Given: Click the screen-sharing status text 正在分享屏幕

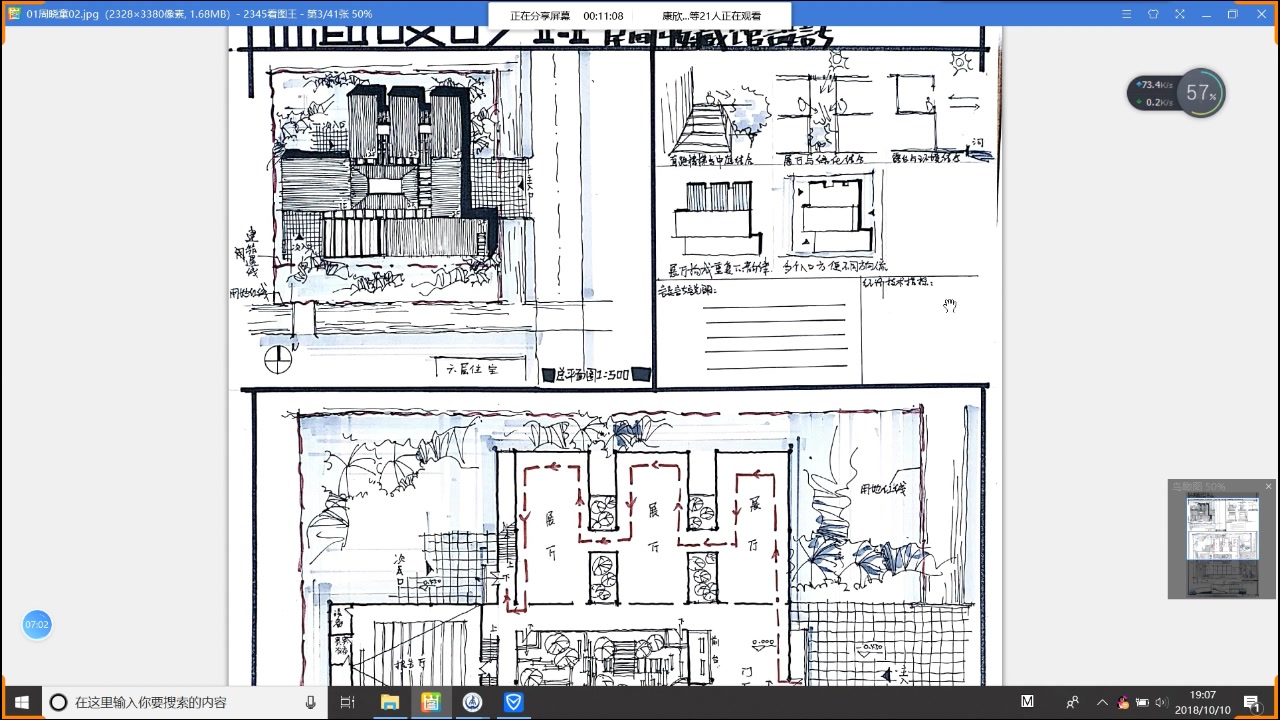Looking at the screenshot, I should pos(538,16).
